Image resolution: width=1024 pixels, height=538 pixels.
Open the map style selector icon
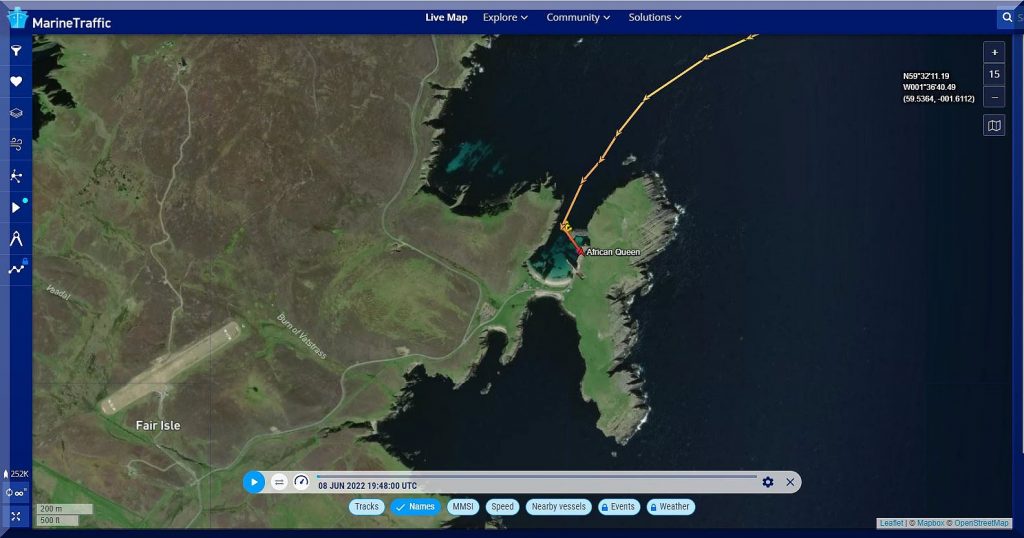(993, 125)
